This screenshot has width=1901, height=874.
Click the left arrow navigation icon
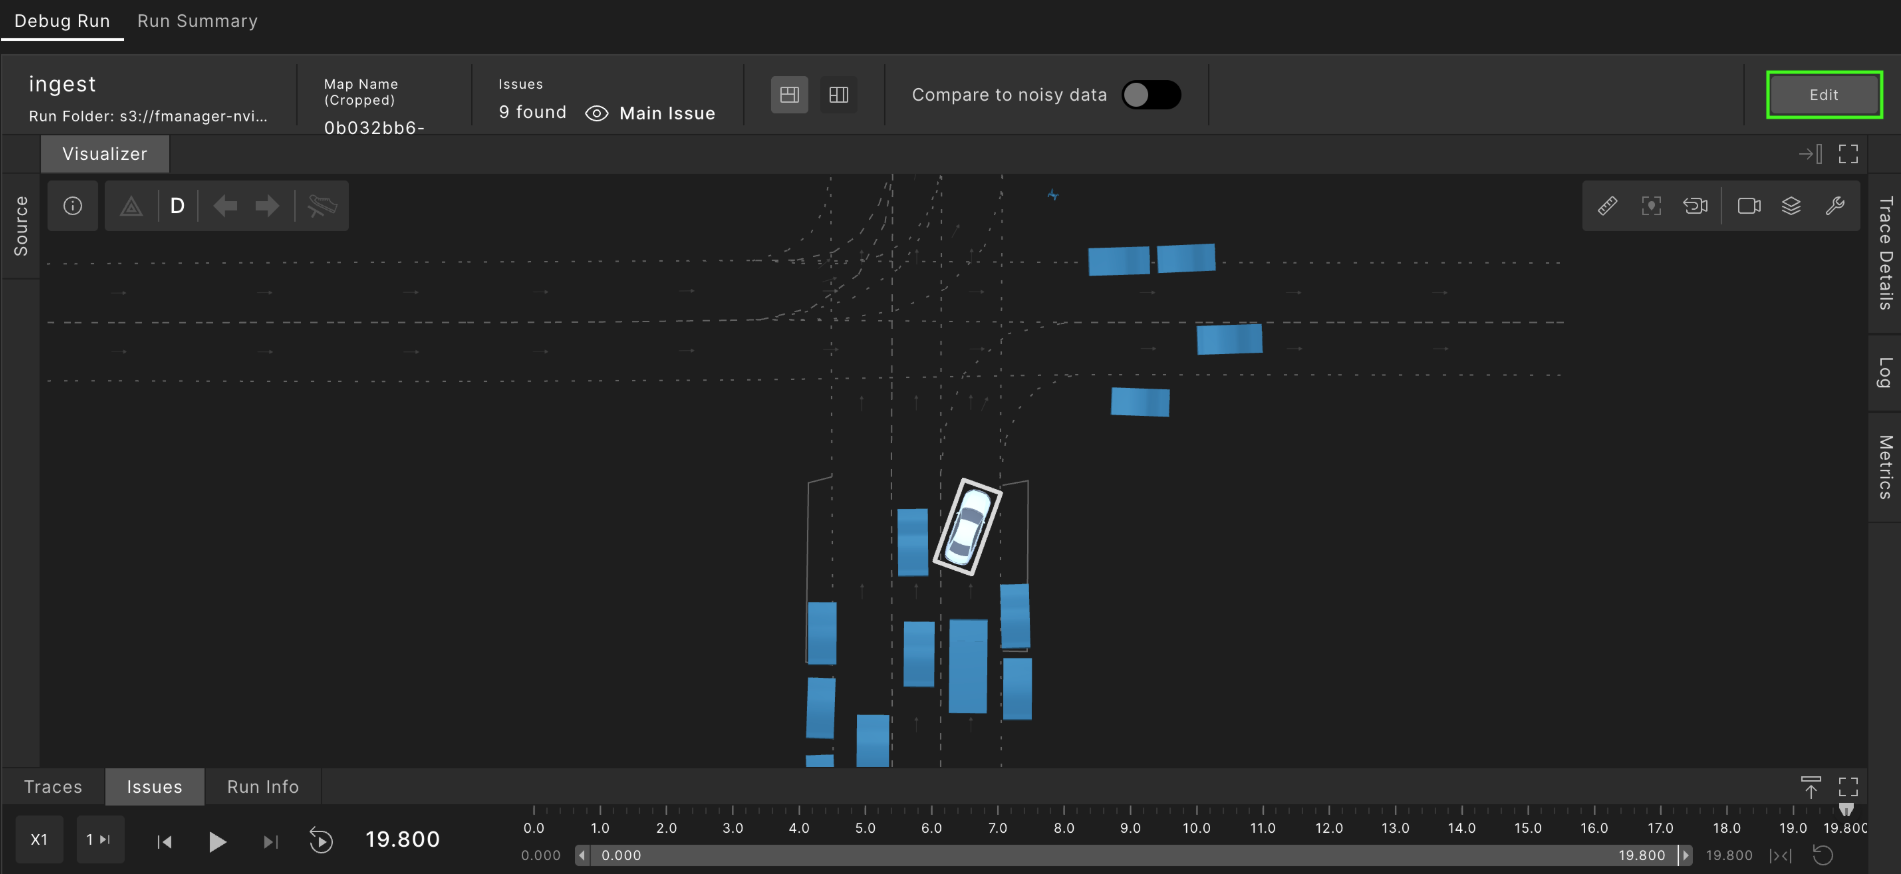225,206
